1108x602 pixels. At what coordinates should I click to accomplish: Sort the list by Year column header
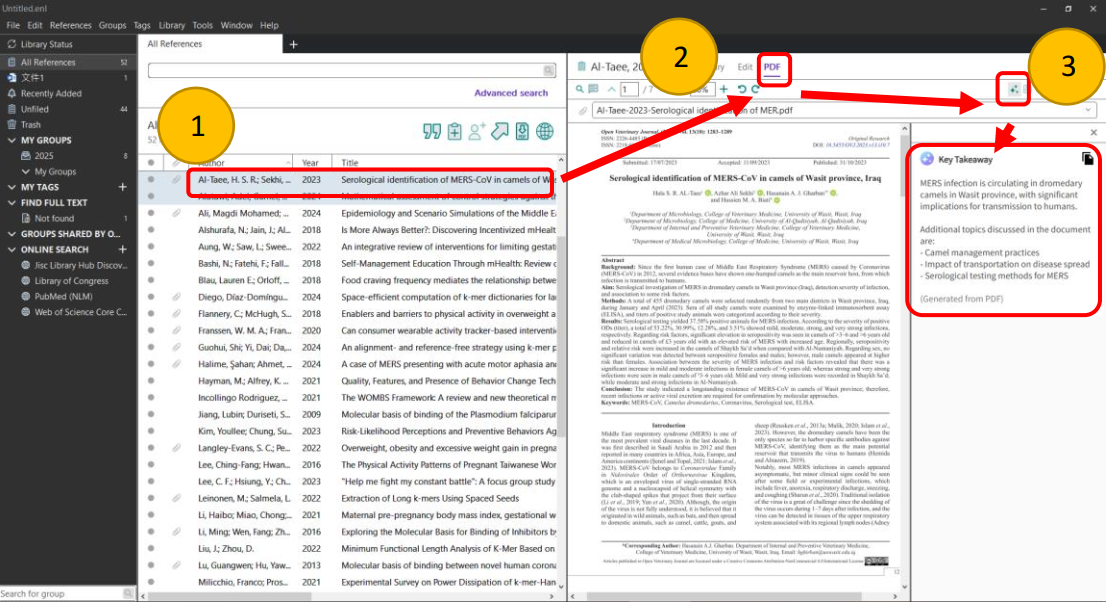[310, 163]
